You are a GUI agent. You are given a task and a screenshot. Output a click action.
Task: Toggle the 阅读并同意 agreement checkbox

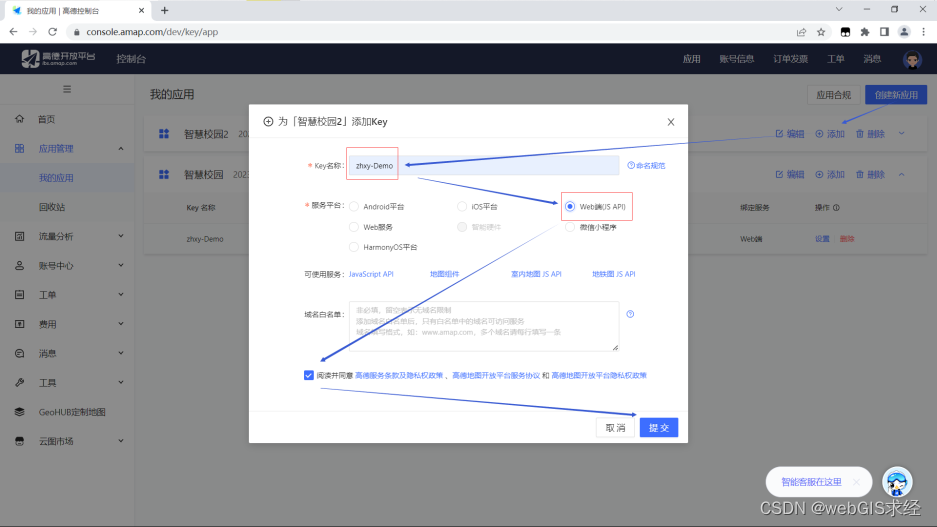point(308,375)
